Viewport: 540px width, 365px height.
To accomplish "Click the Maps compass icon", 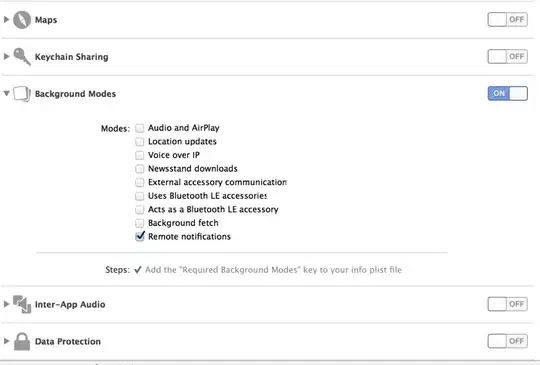I will pos(22,20).
